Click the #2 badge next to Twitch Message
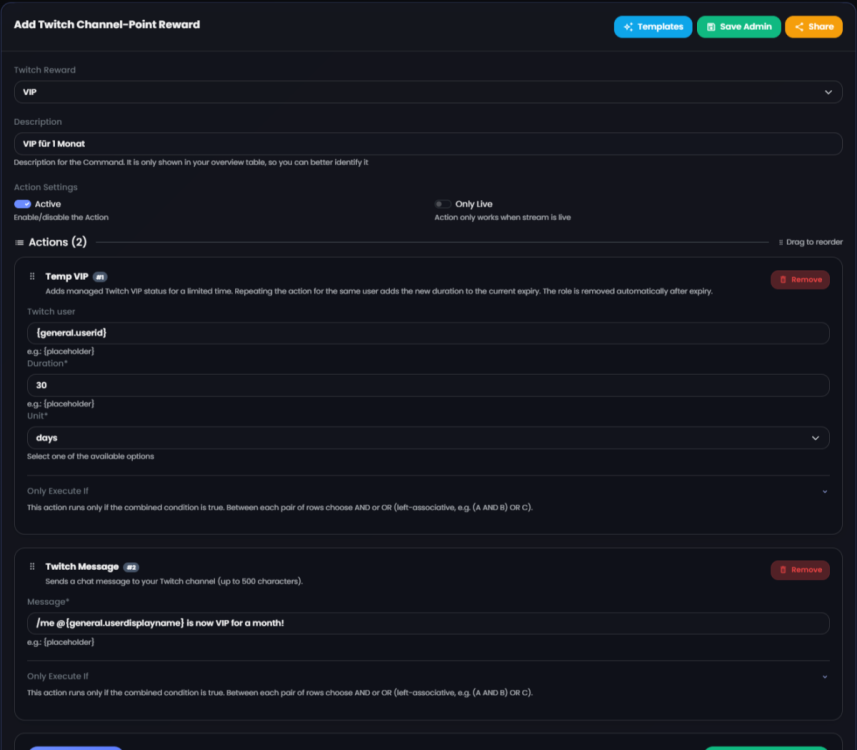The image size is (857, 750). (131, 567)
